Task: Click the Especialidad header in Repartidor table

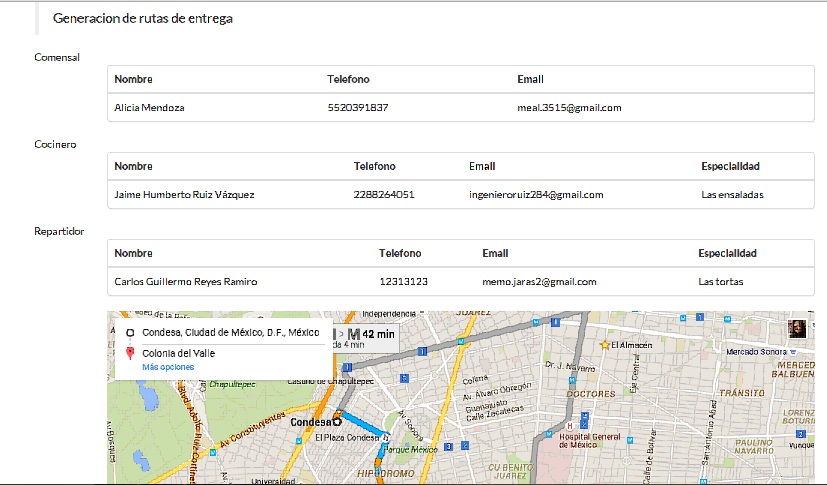Action: (x=727, y=253)
